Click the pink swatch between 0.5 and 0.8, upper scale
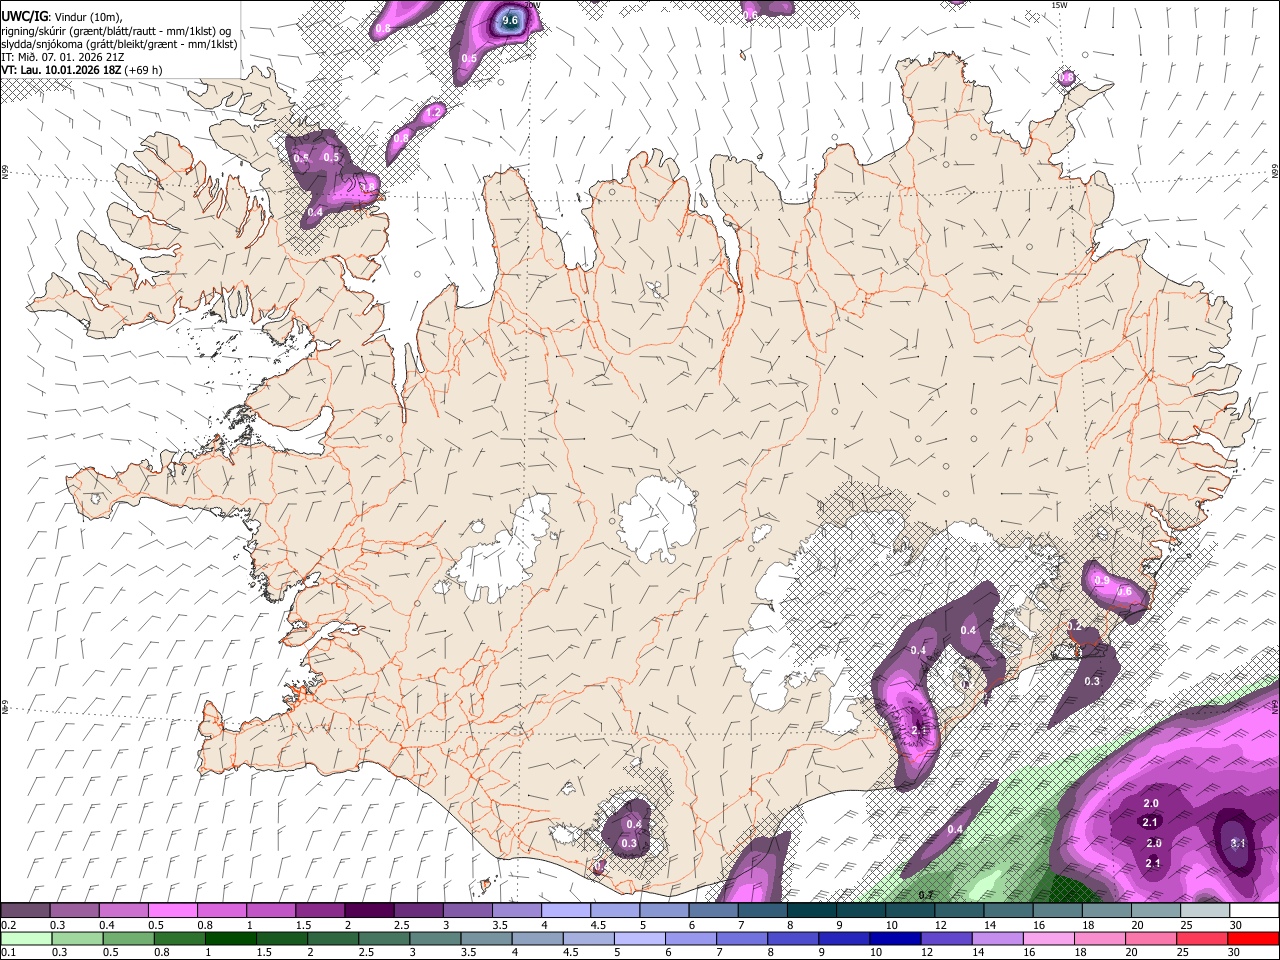 [x=172, y=911]
